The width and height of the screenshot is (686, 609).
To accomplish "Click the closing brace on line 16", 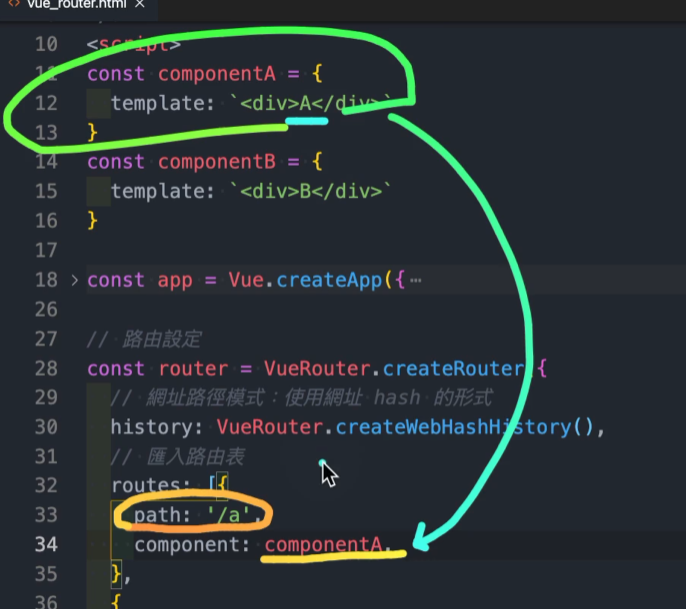I will (x=92, y=220).
